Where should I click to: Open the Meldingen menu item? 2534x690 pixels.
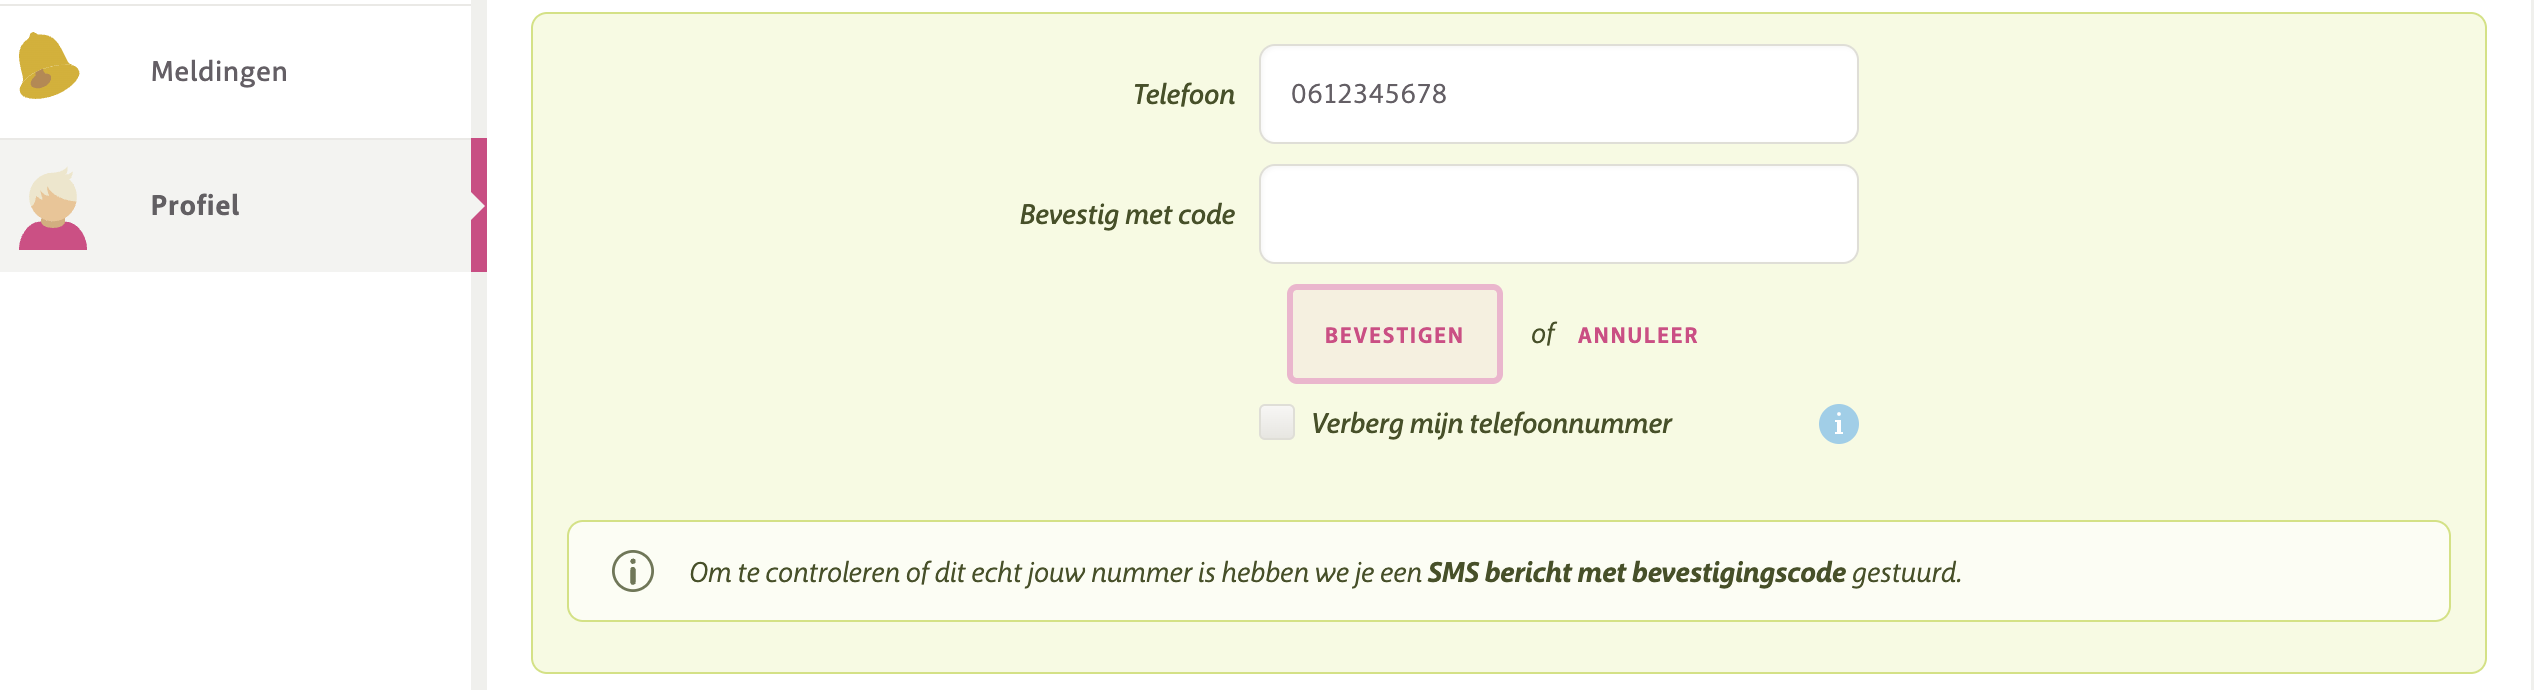[219, 71]
